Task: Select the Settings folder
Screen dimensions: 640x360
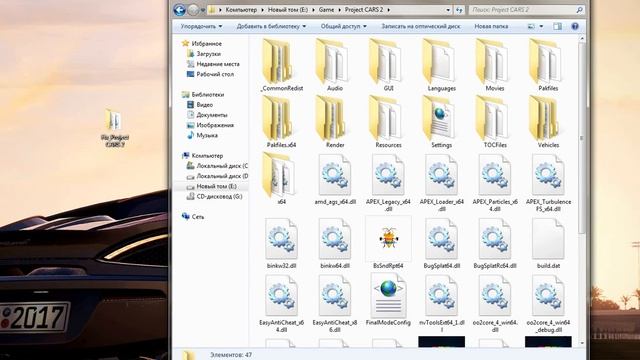Action: pos(442,122)
